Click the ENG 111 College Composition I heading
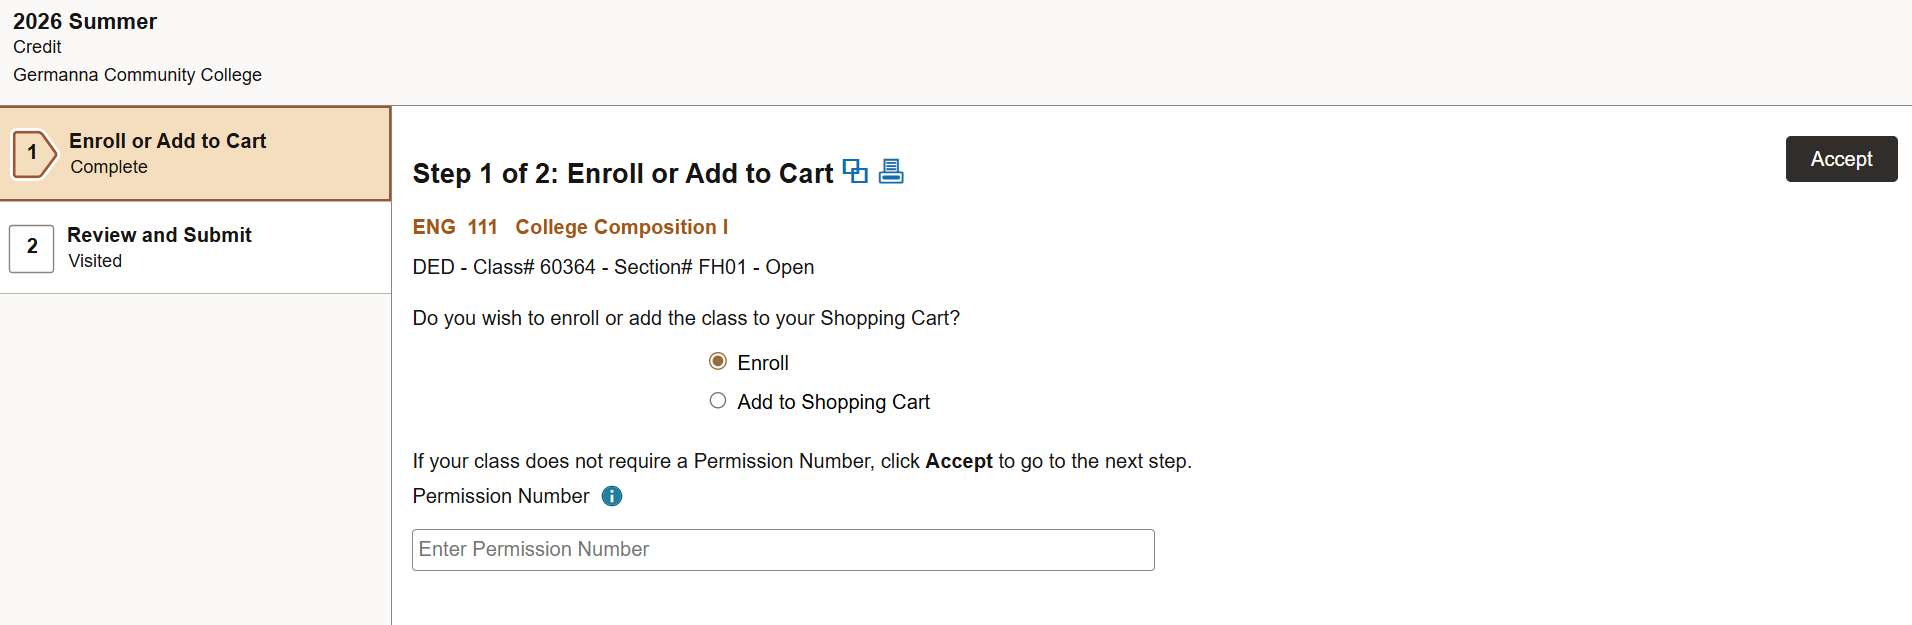1912x625 pixels. [570, 227]
